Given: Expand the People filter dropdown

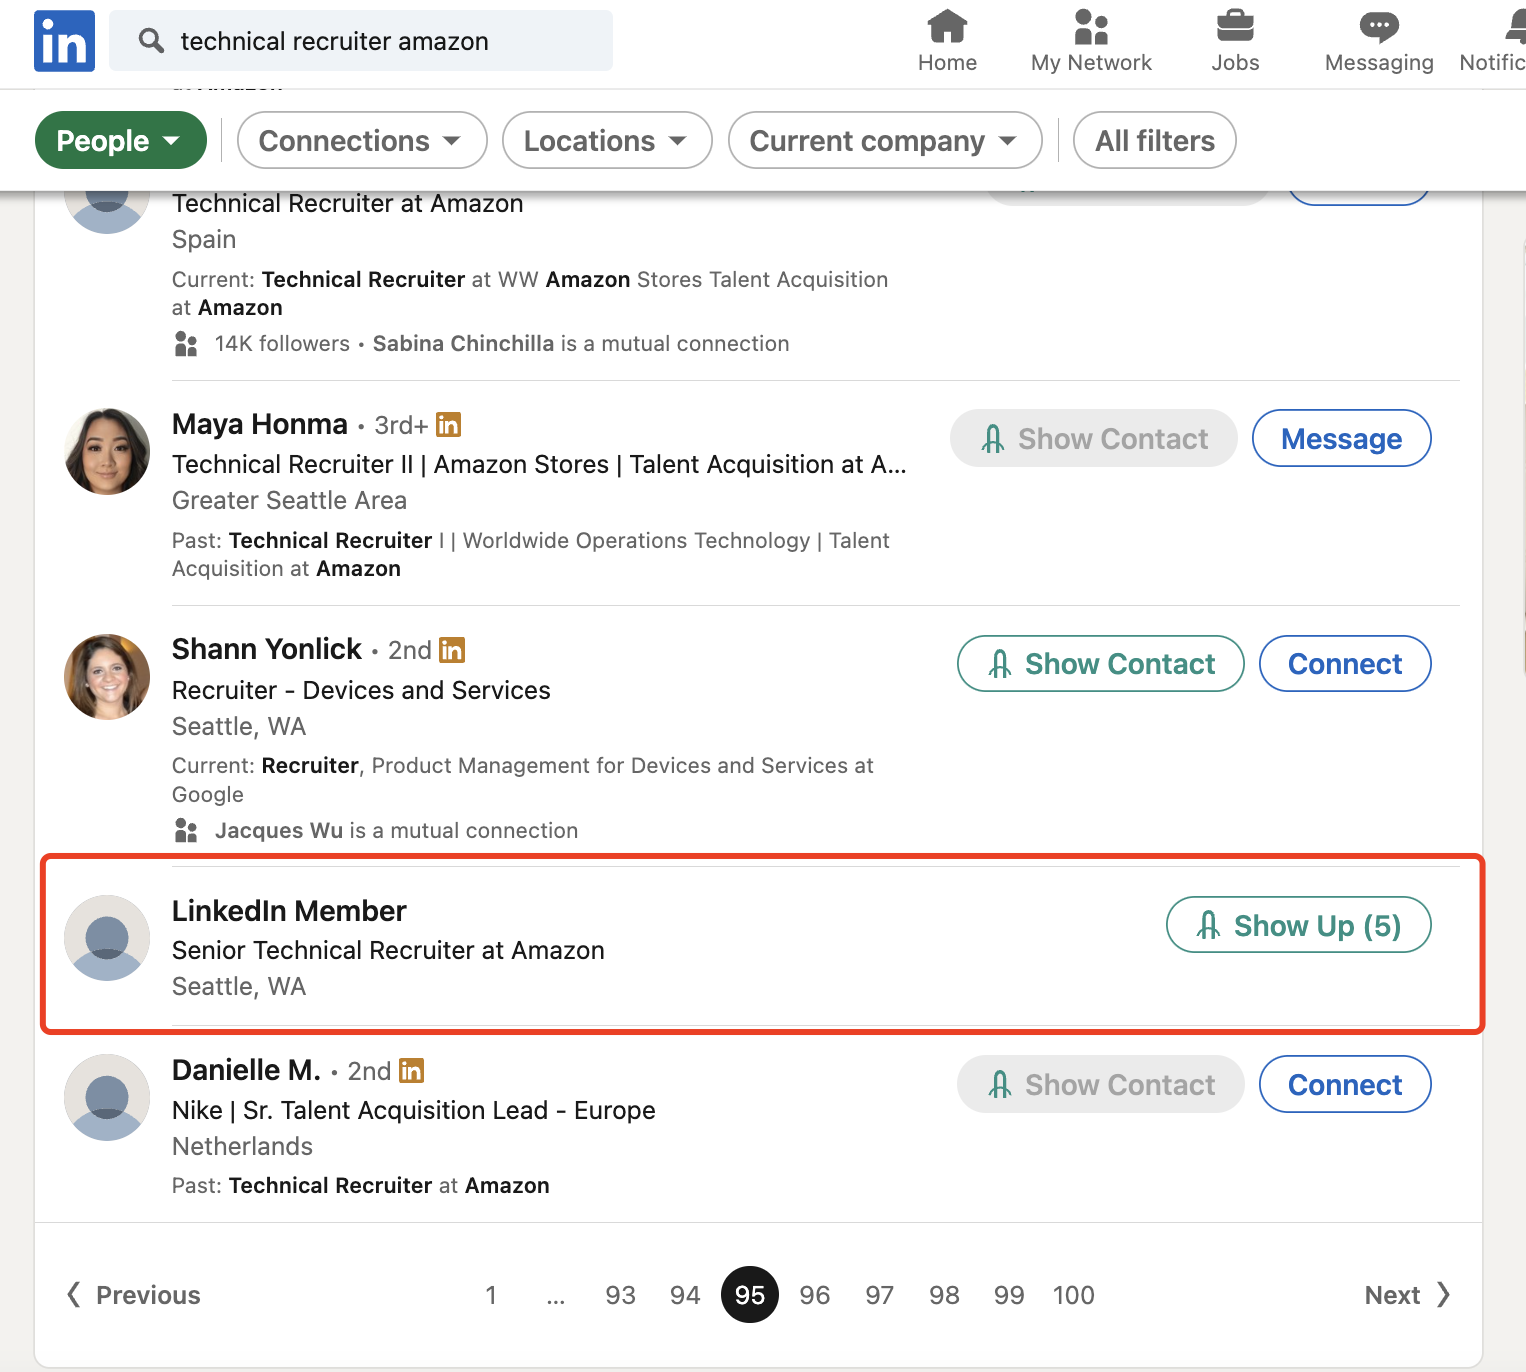Looking at the screenshot, I should pyautogui.click(x=120, y=141).
